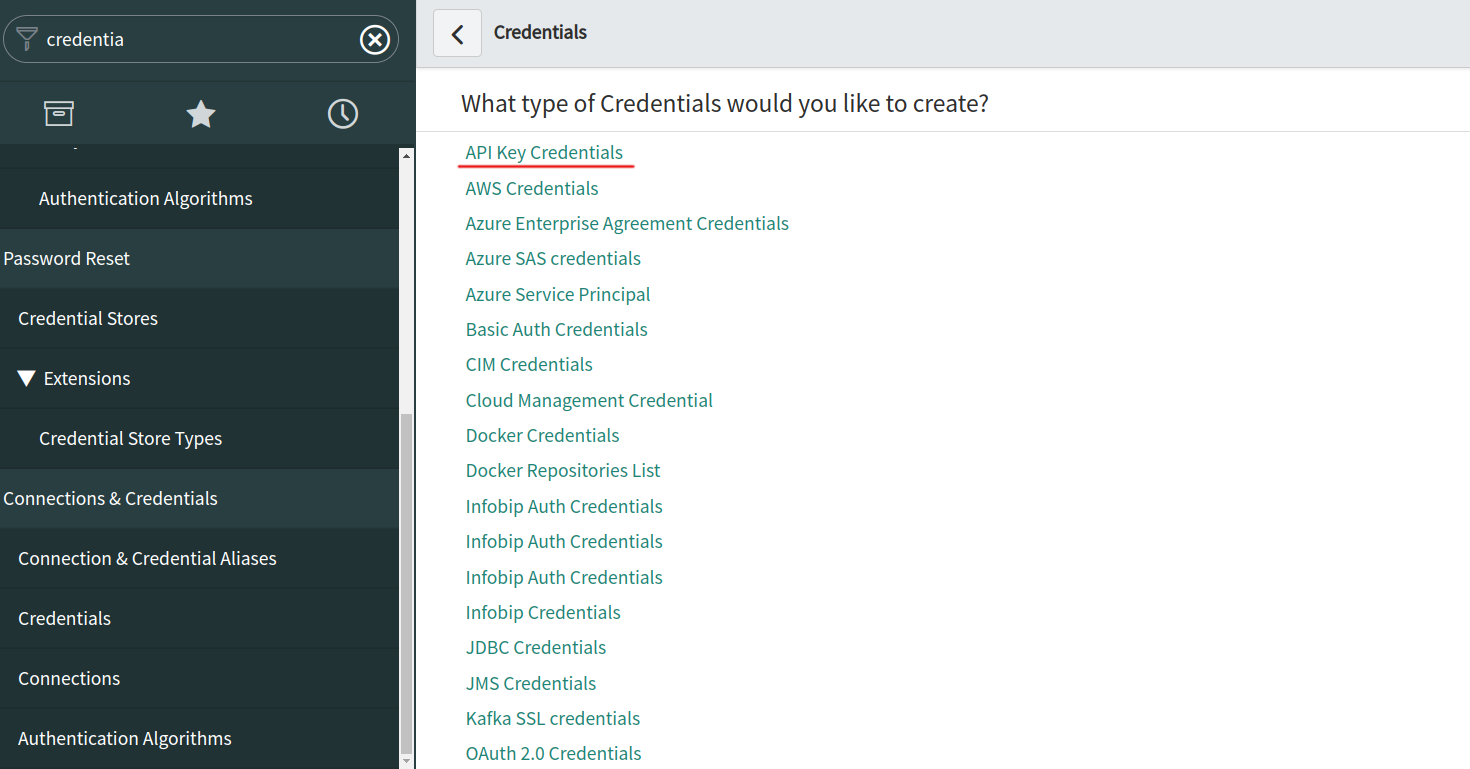Collapse Connections & Credentials menu group
Image resolution: width=1470 pixels, height=769 pixels.
[110, 499]
